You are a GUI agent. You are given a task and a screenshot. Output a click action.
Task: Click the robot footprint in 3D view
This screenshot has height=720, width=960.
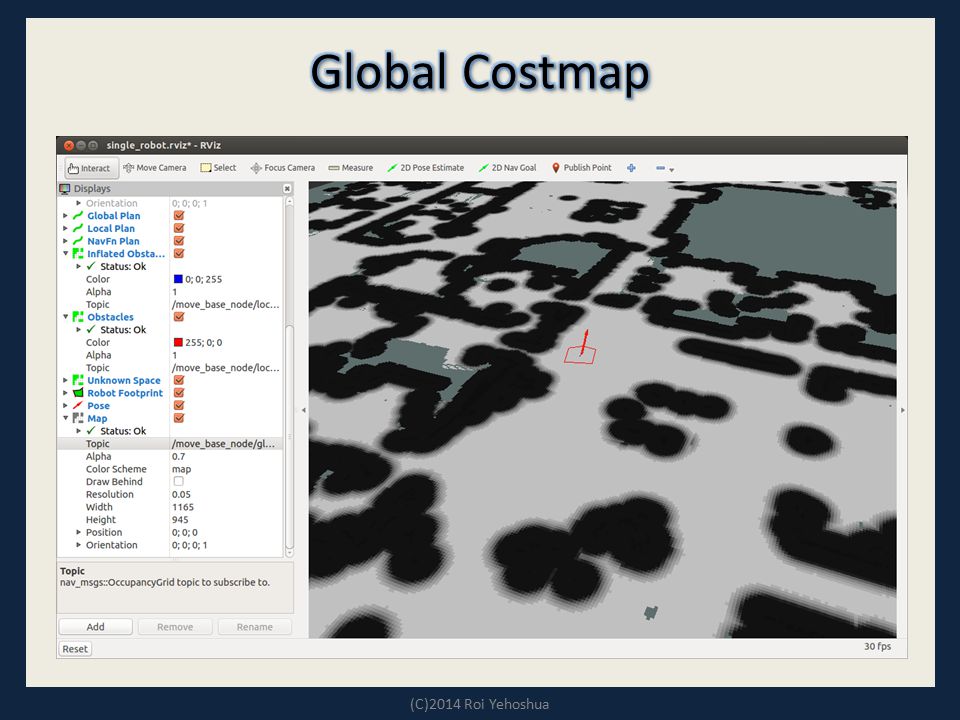(580, 354)
